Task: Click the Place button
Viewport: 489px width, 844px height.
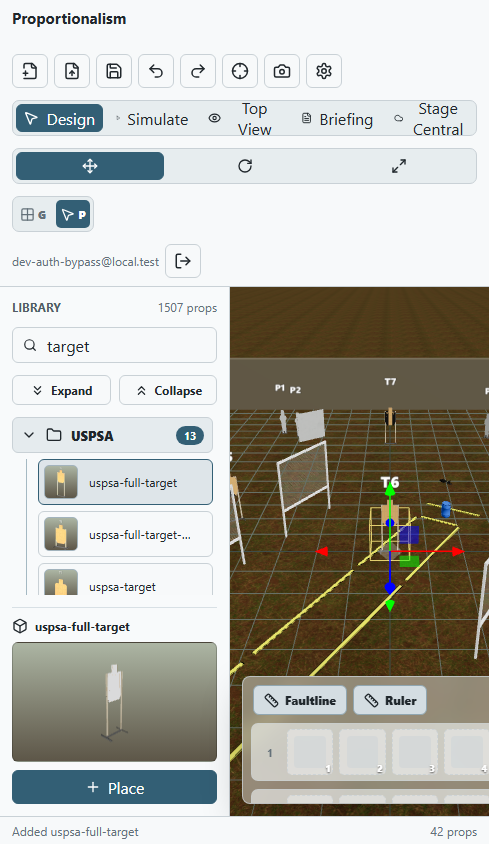Action: pos(115,787)
